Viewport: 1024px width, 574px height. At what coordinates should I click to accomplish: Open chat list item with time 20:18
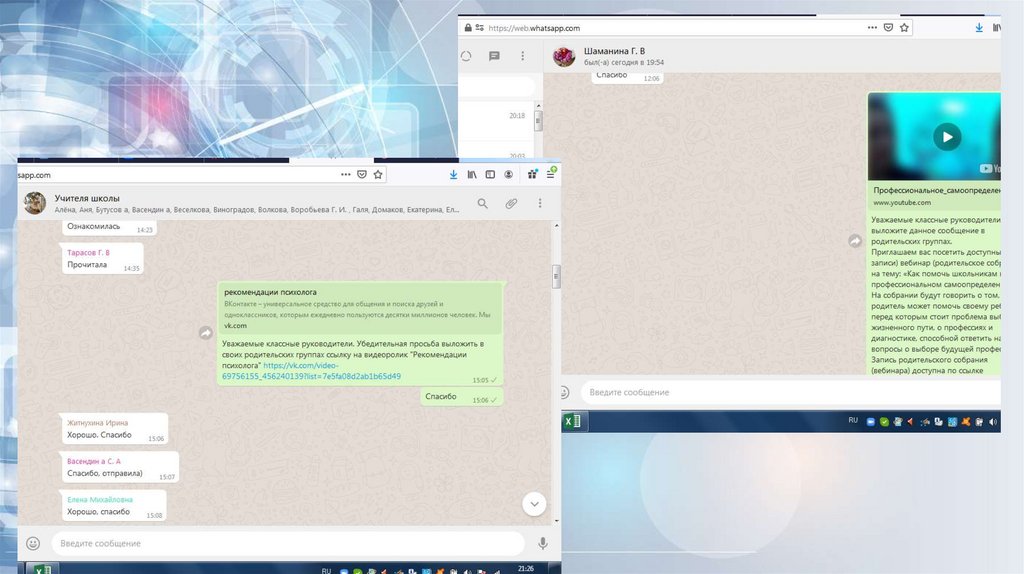pyautogui.click(x=496, y=121)
